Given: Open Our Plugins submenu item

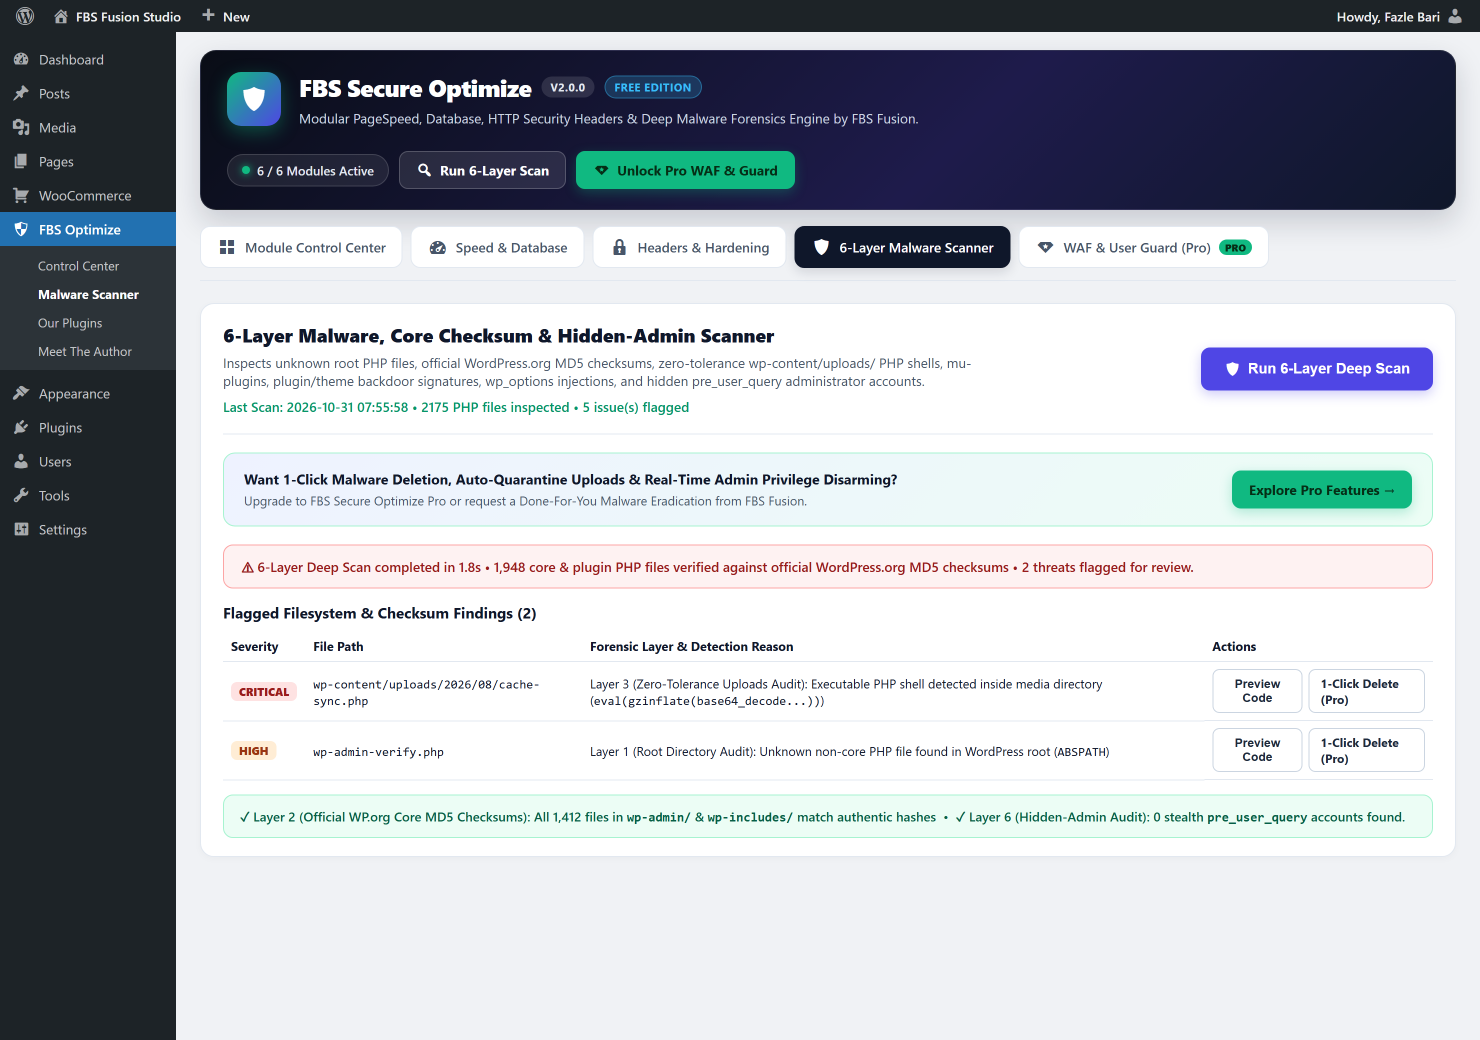Looking at the screenshot, I should 70,323.
